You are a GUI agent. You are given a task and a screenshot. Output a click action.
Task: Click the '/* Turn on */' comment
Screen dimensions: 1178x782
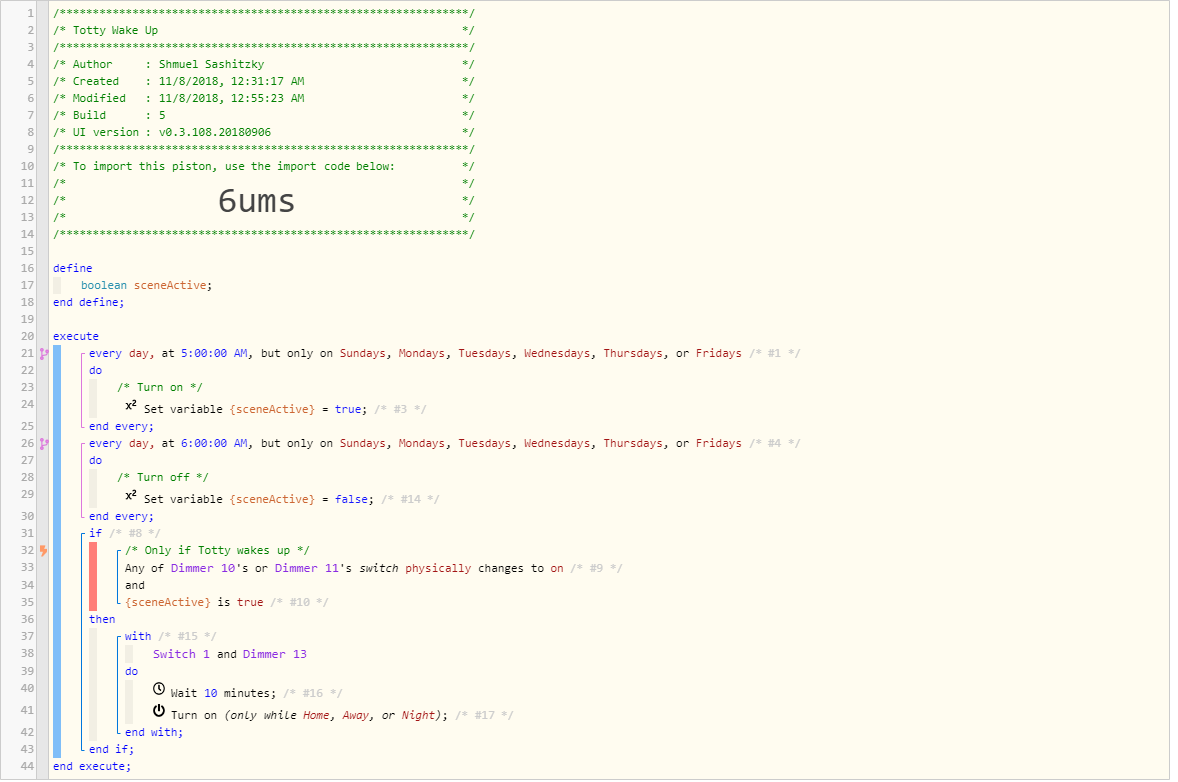[x=160, y=388]
